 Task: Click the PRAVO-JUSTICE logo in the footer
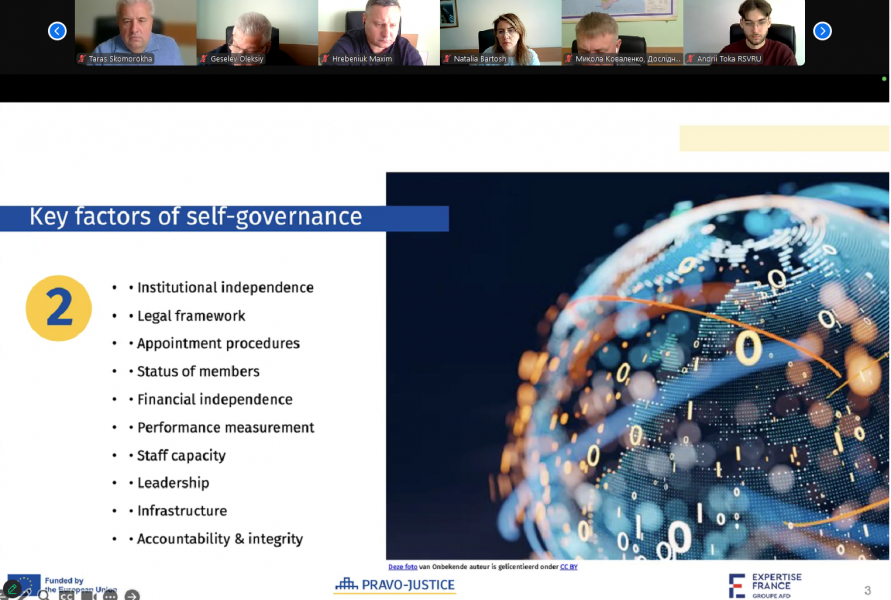click(x=395, y=585)
